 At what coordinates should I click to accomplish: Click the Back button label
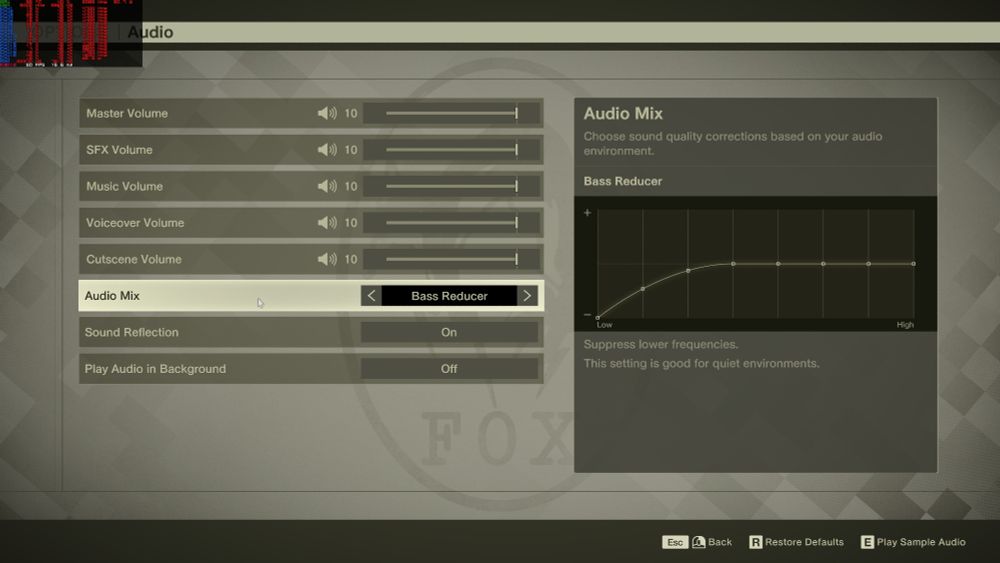pyautogui.click(x=720, y=542)
